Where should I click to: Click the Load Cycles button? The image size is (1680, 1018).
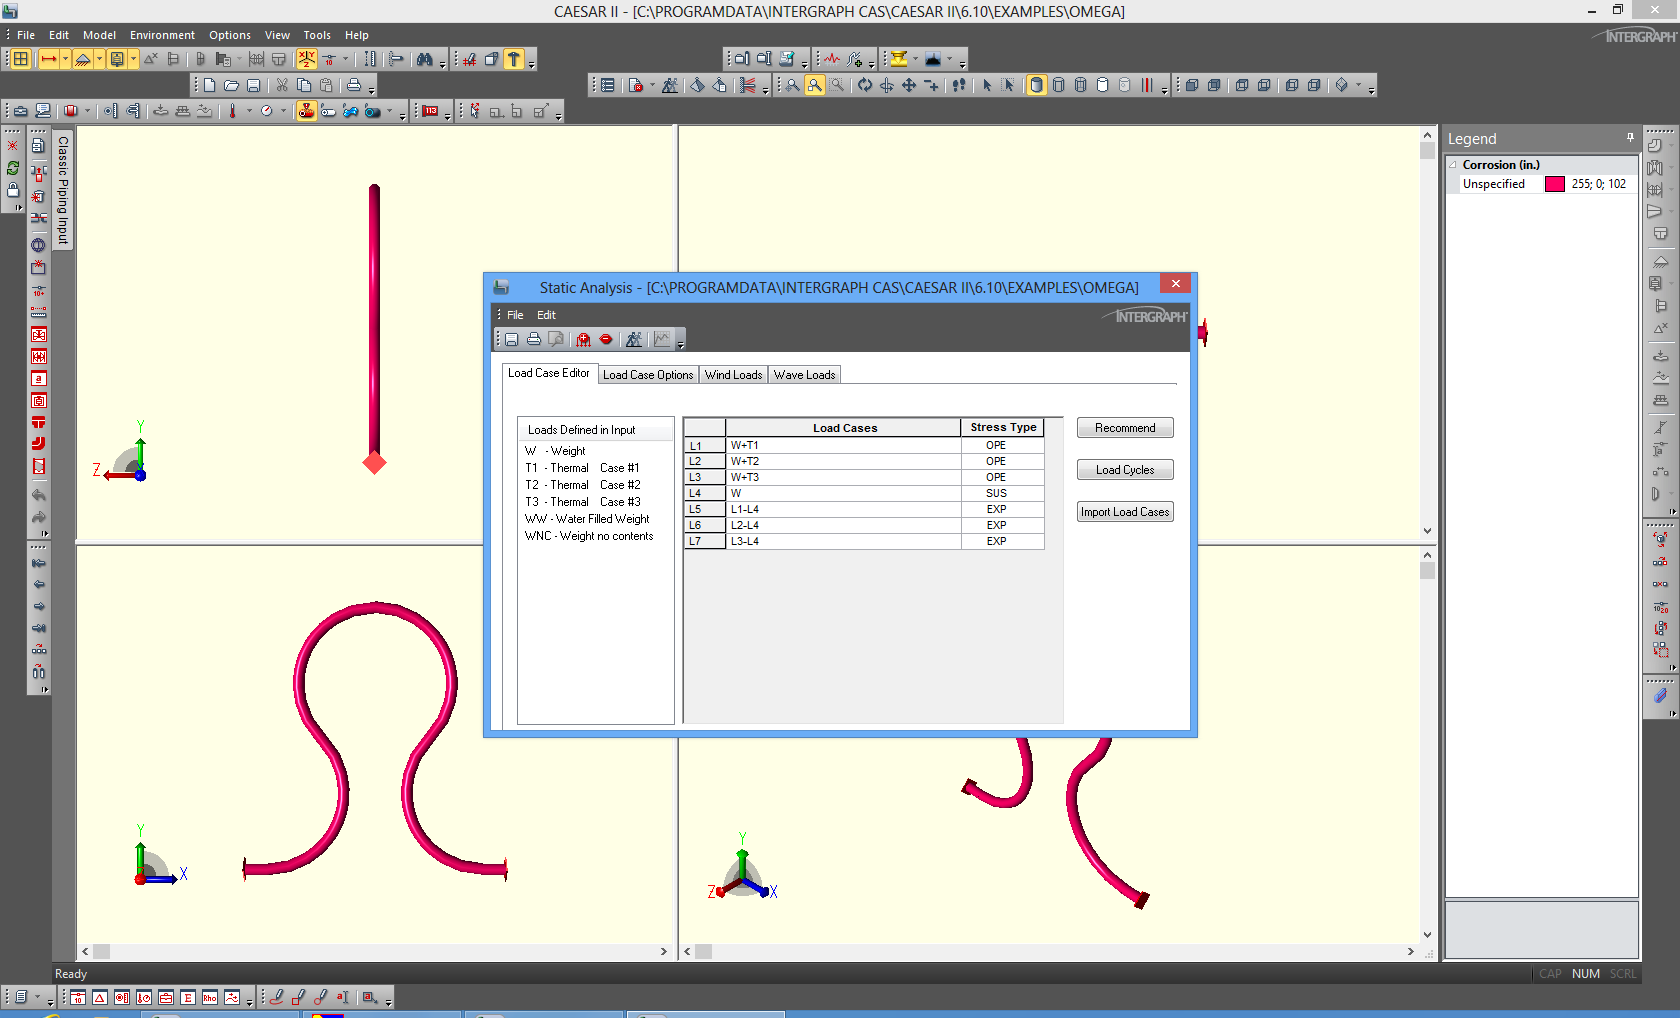[x=1125, y=470]
